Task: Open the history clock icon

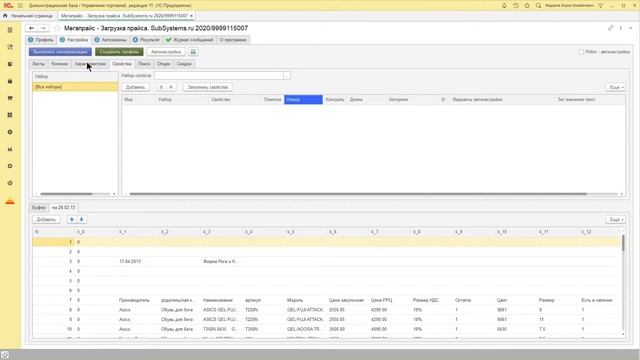Action: [x=516, y=5]
